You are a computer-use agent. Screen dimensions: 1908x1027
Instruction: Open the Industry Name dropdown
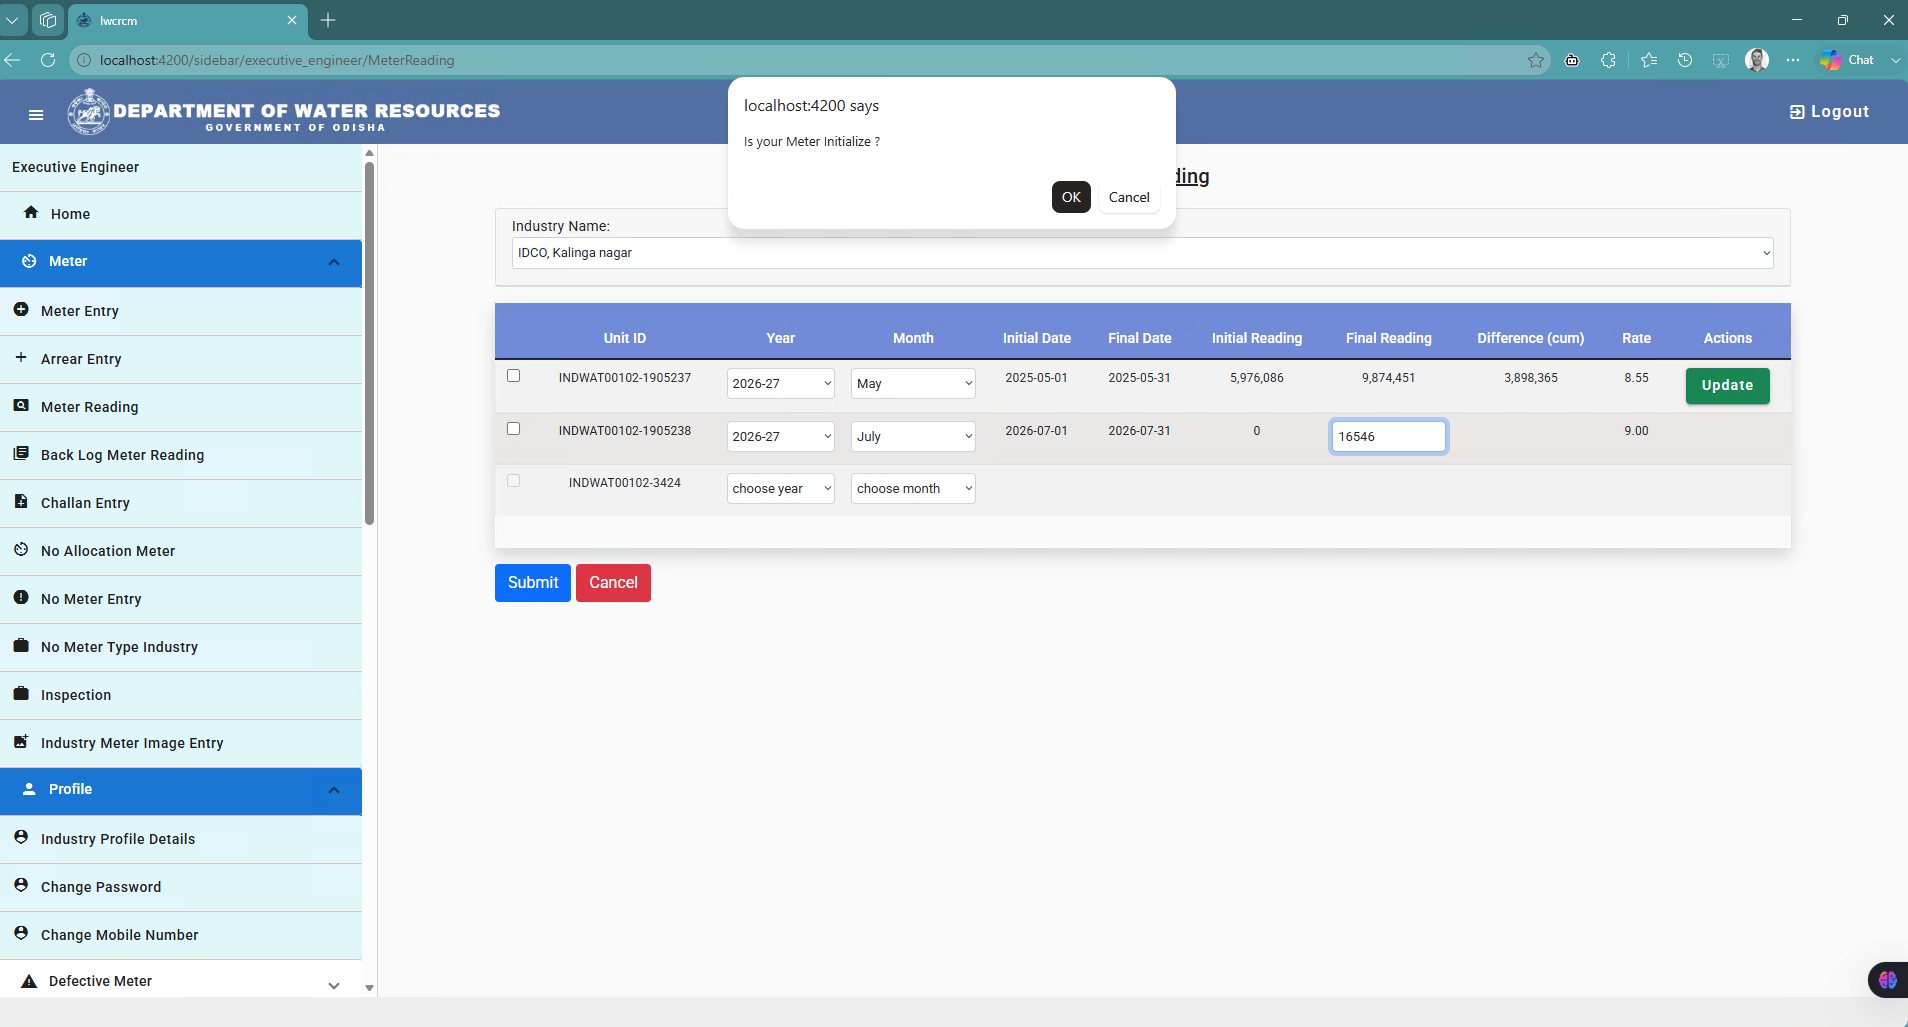[1142, 253]
